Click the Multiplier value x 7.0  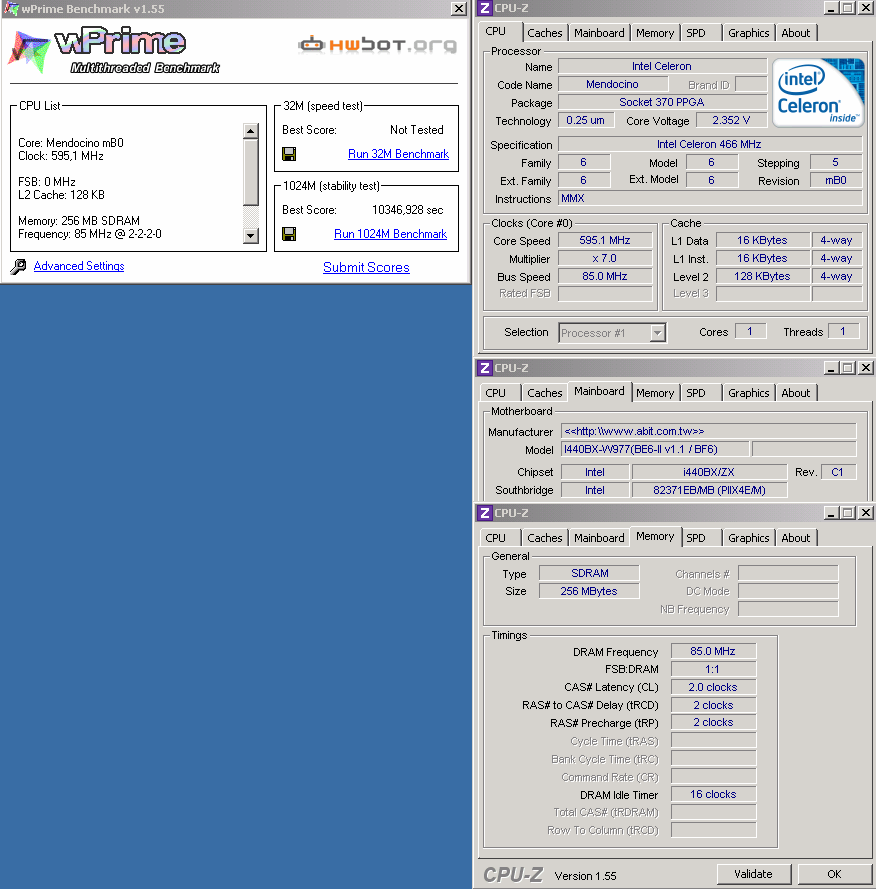(604, 259)
